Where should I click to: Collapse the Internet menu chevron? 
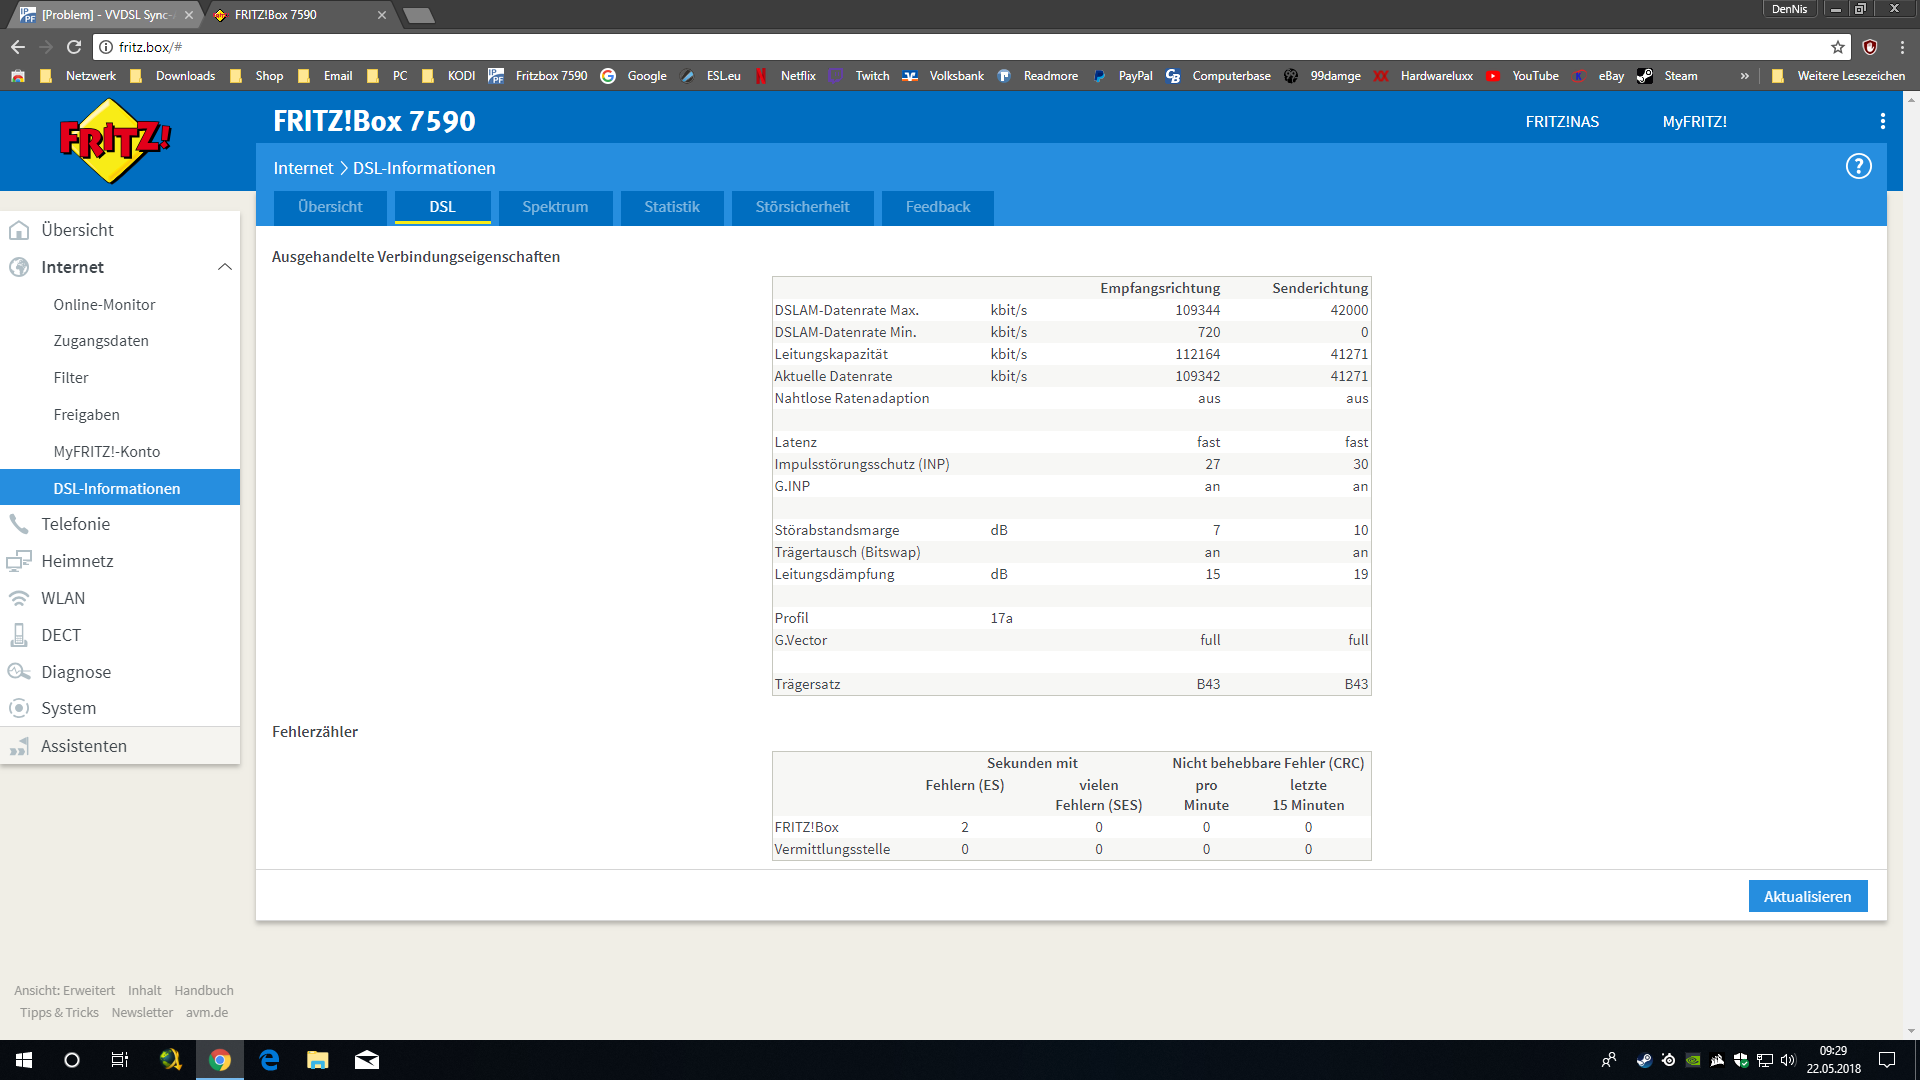[224, 267]
